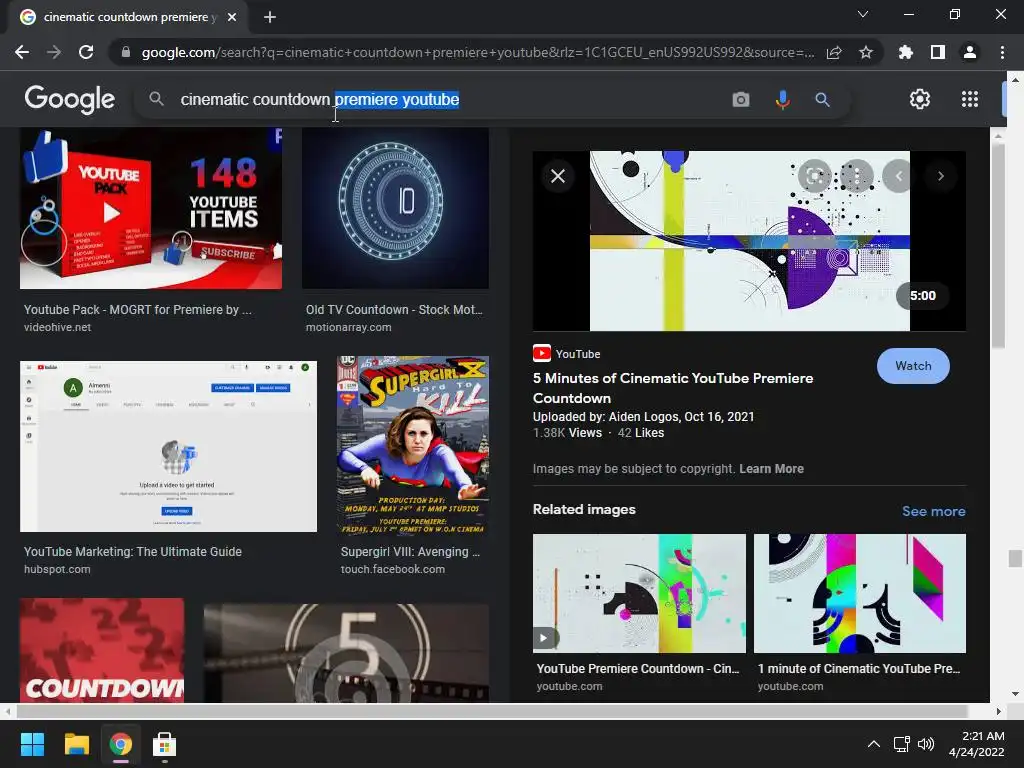
Task: Click the browser forward arrow
Action: click(x=54, y=52)
